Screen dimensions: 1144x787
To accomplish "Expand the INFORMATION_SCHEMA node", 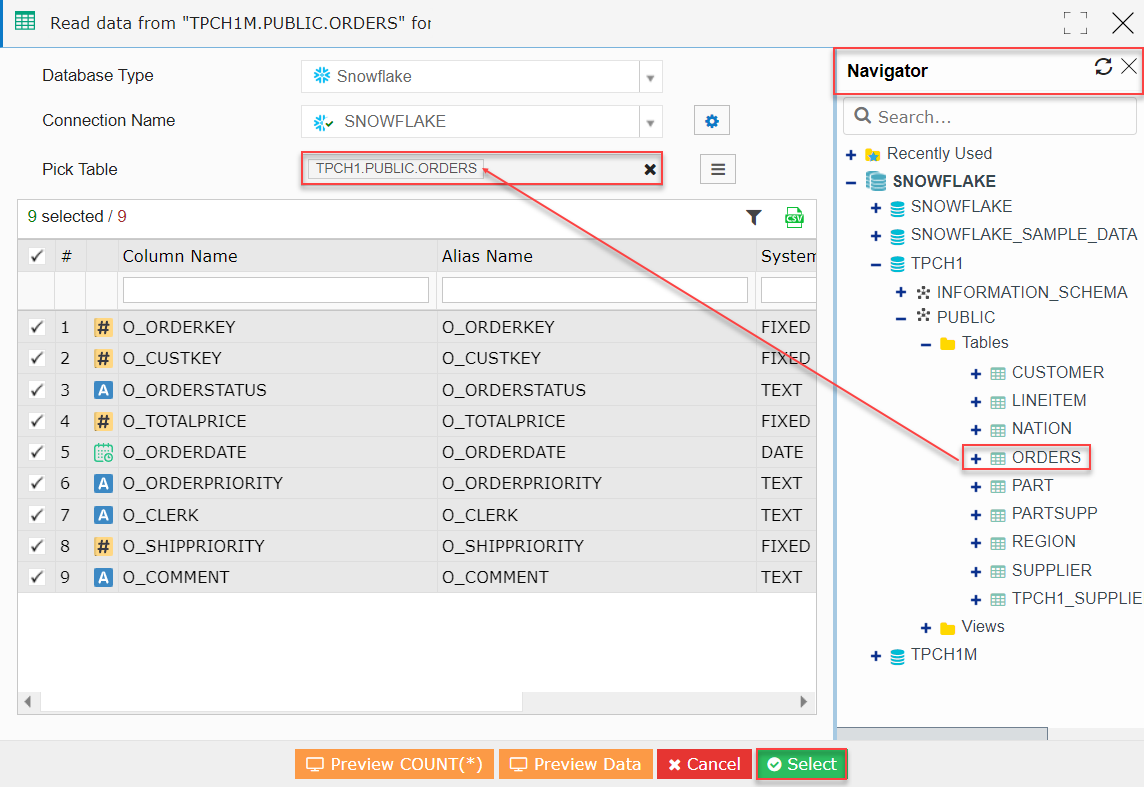I will (901, 292).
